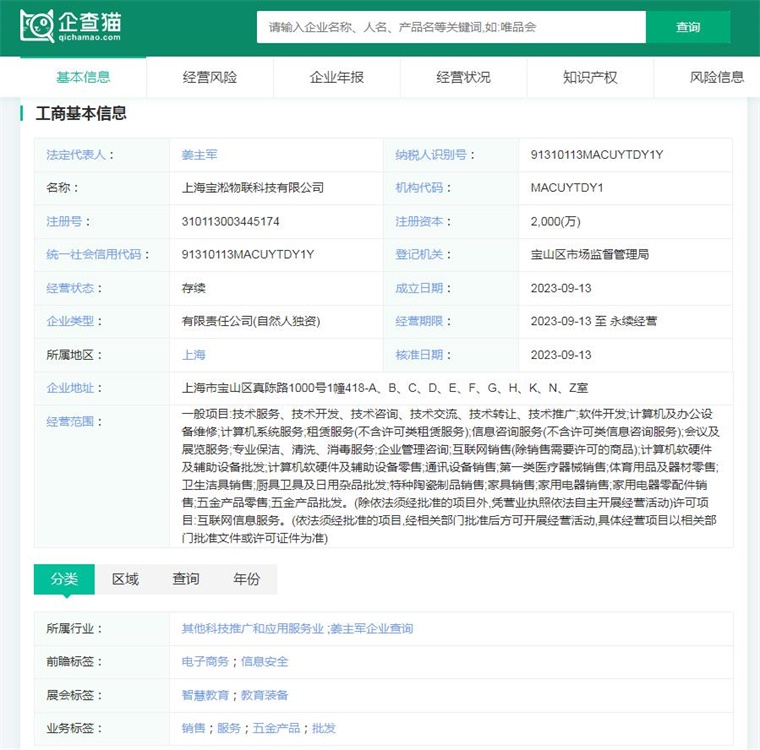Image resolution: width=760 pixels, height=750 pixels.
Task: Click the 核准日期 label
Action: 419,355
